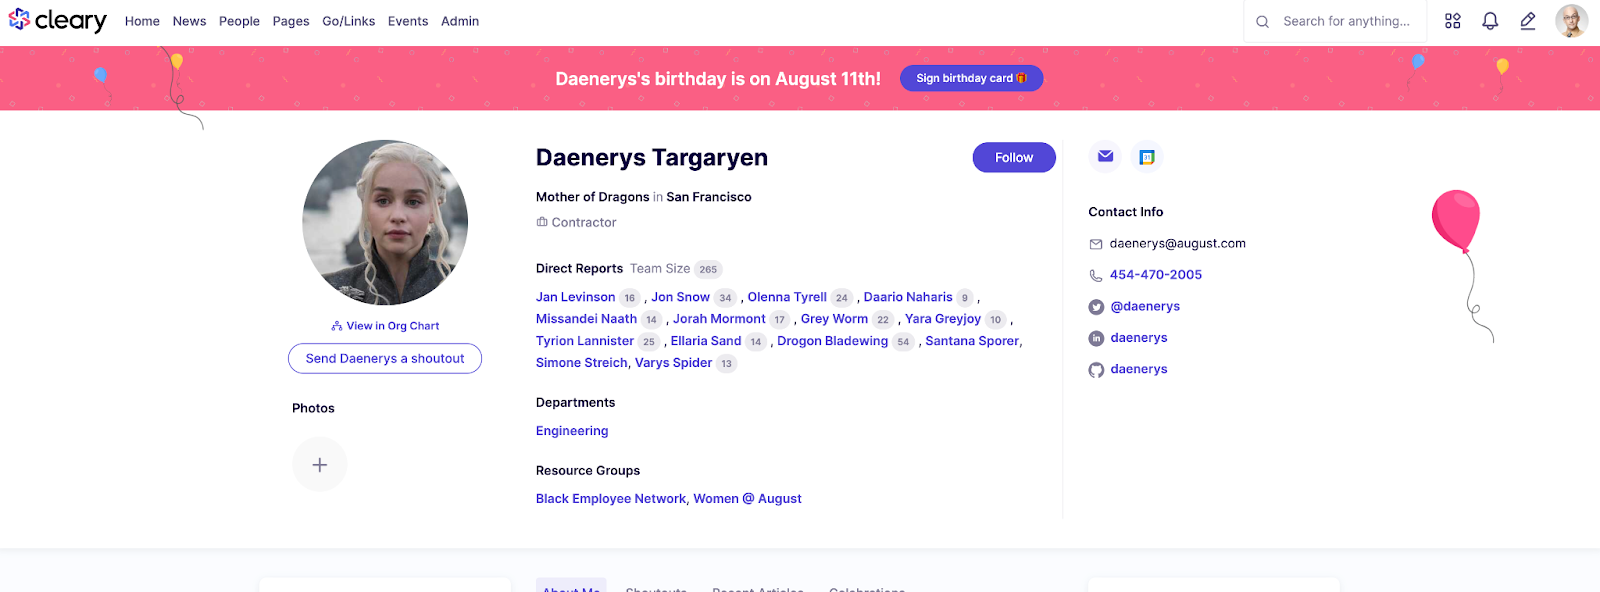
Task: Click the LinkedIn icon in Contact Info
Action: 1096,338
